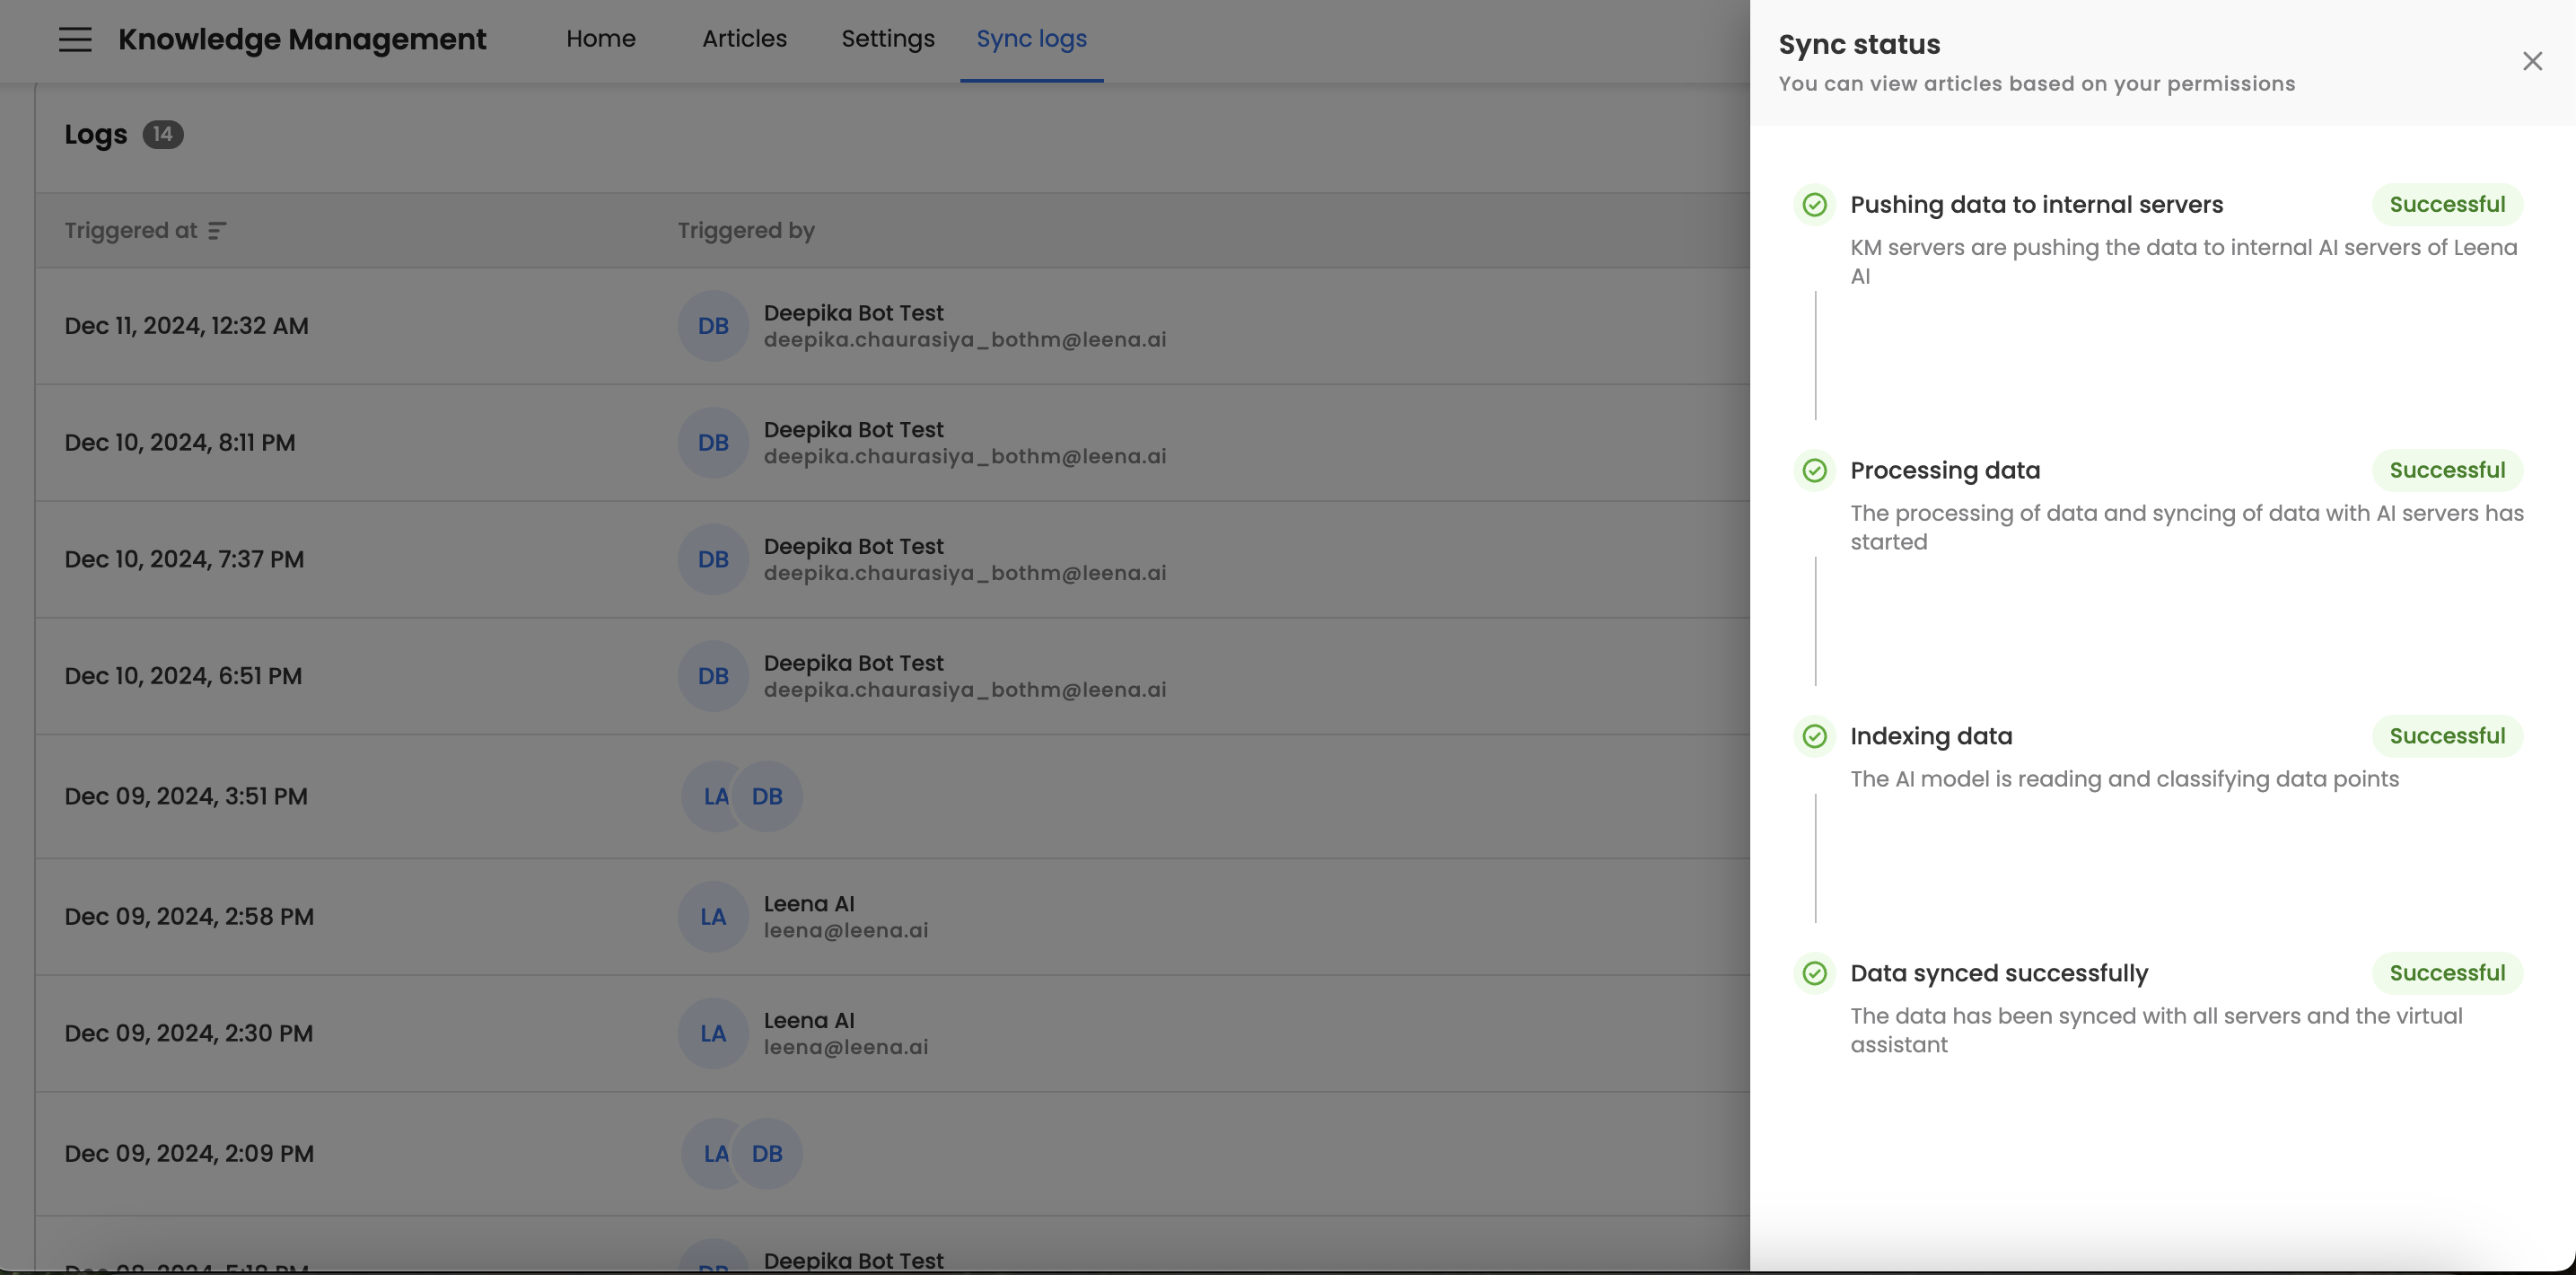Screen dimensions: 2576x1275
Task: Click the Triggered by column header
Action: coord(746,231)
